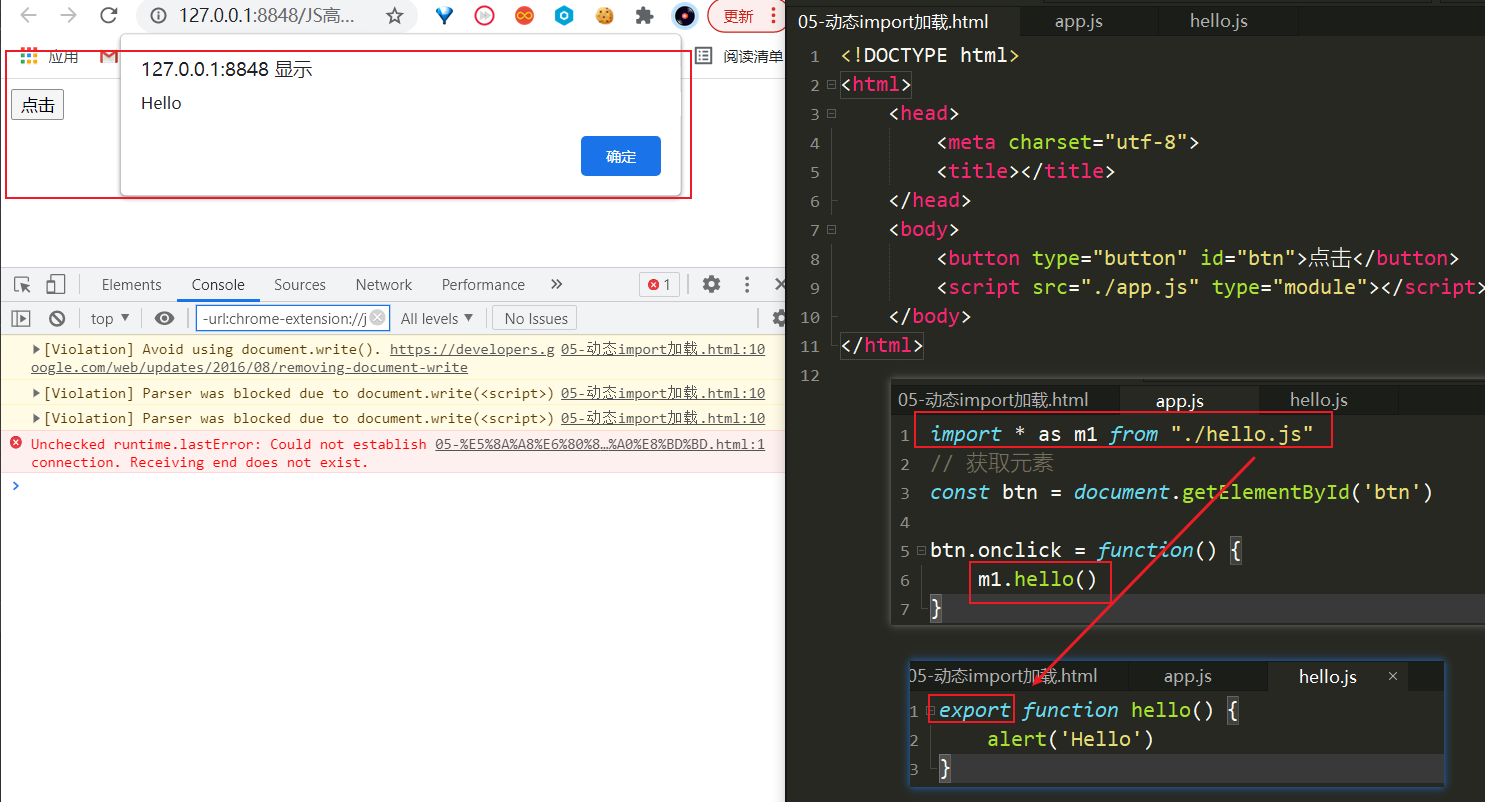This screenshot has width=1485, height=802.
Task: Click the red error icon beside Unchecked runtime.lastError
Action: (16, 443)
